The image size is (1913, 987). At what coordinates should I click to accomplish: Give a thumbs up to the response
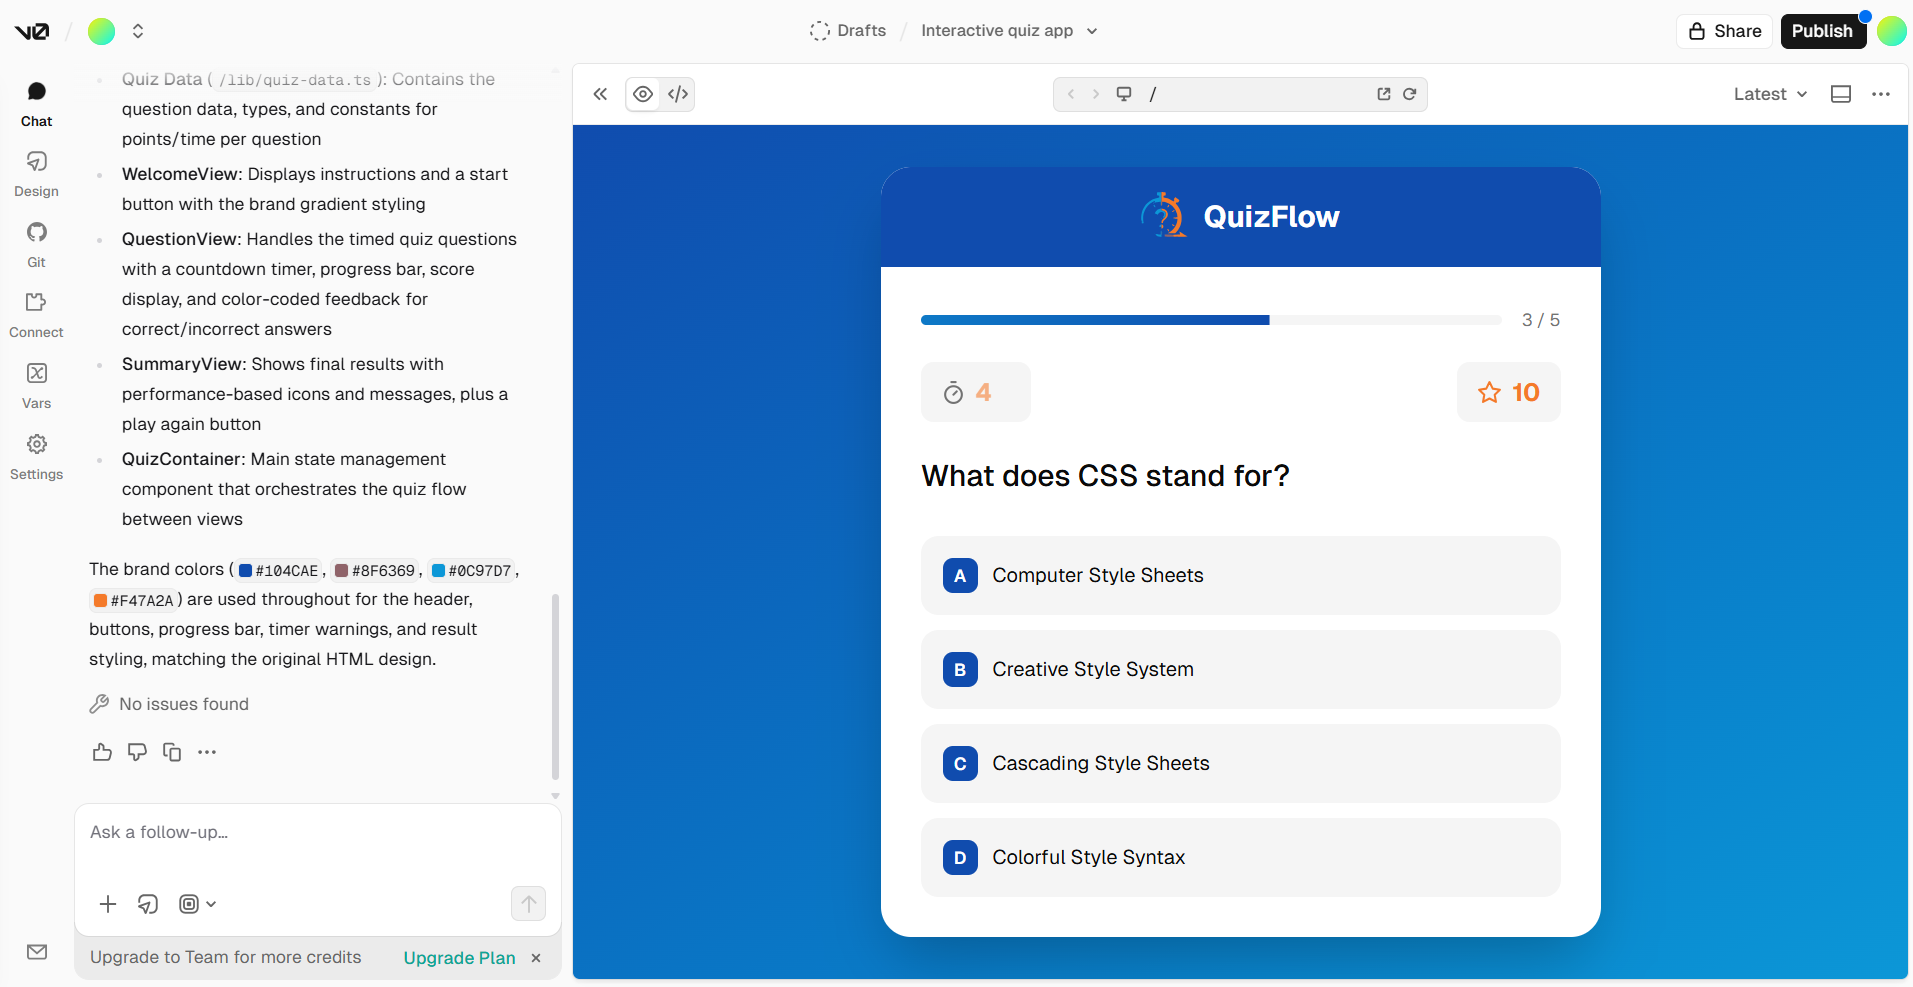coord(101,751)
